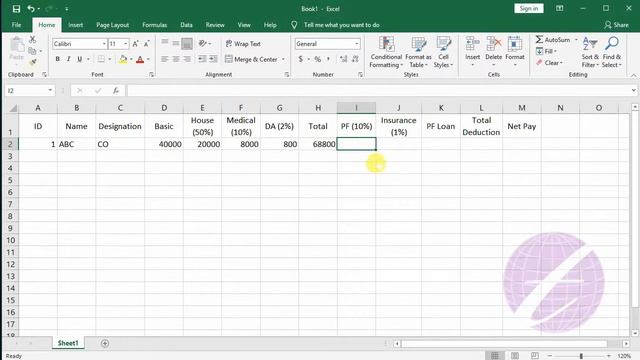Increase font size with the larger A icon
The width and height of the screenshot is (640, 360).
136,44
